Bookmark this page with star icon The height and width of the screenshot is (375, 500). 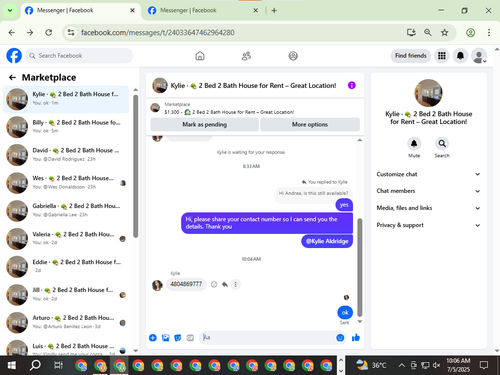445,33
